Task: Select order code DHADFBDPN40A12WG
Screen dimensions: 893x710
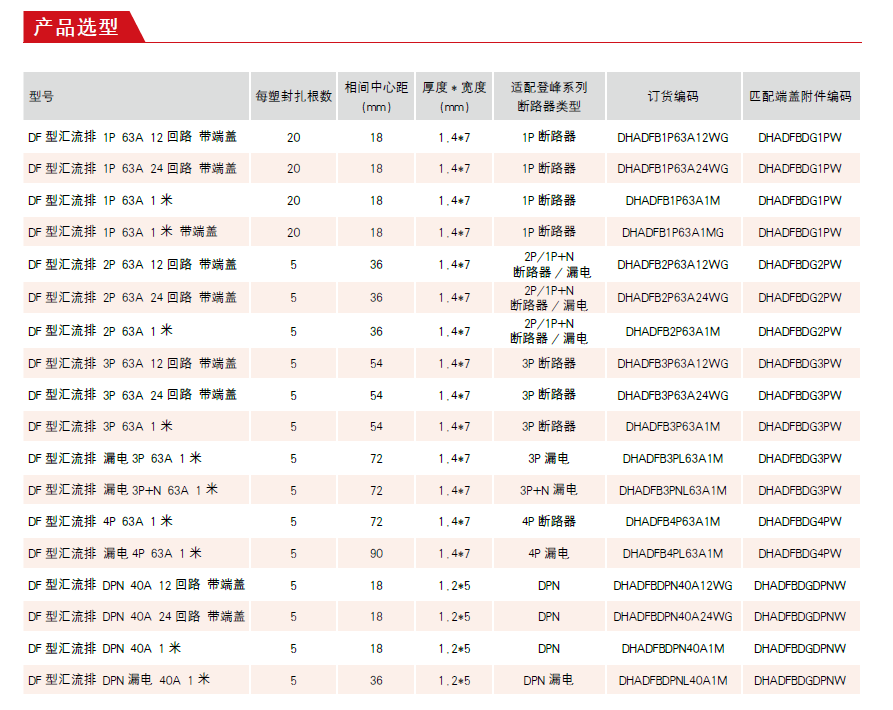Action: coord(673,585)
